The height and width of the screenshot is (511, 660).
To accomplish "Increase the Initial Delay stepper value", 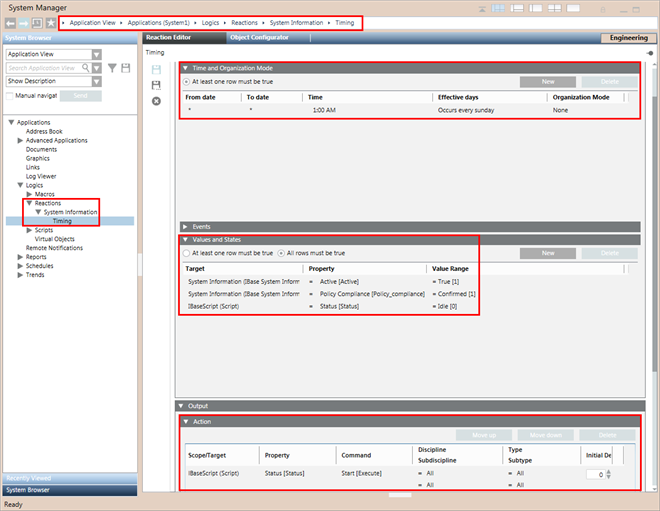I will [x=608, y=471].
